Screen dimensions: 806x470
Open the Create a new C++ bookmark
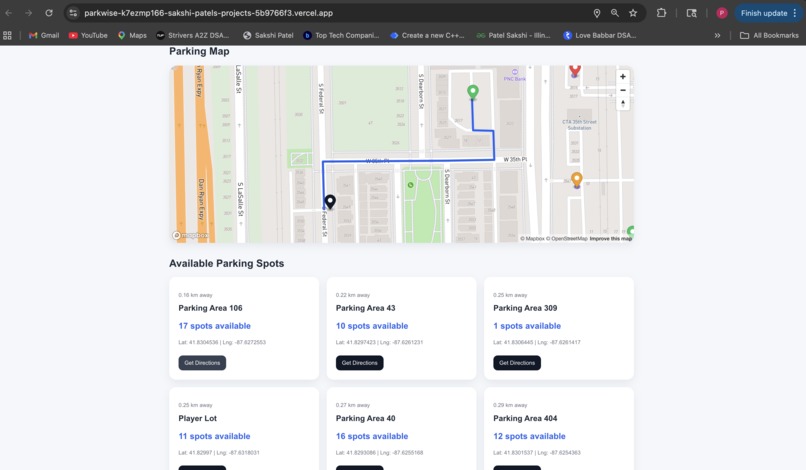pyautogui.click(x=428, y=35)
